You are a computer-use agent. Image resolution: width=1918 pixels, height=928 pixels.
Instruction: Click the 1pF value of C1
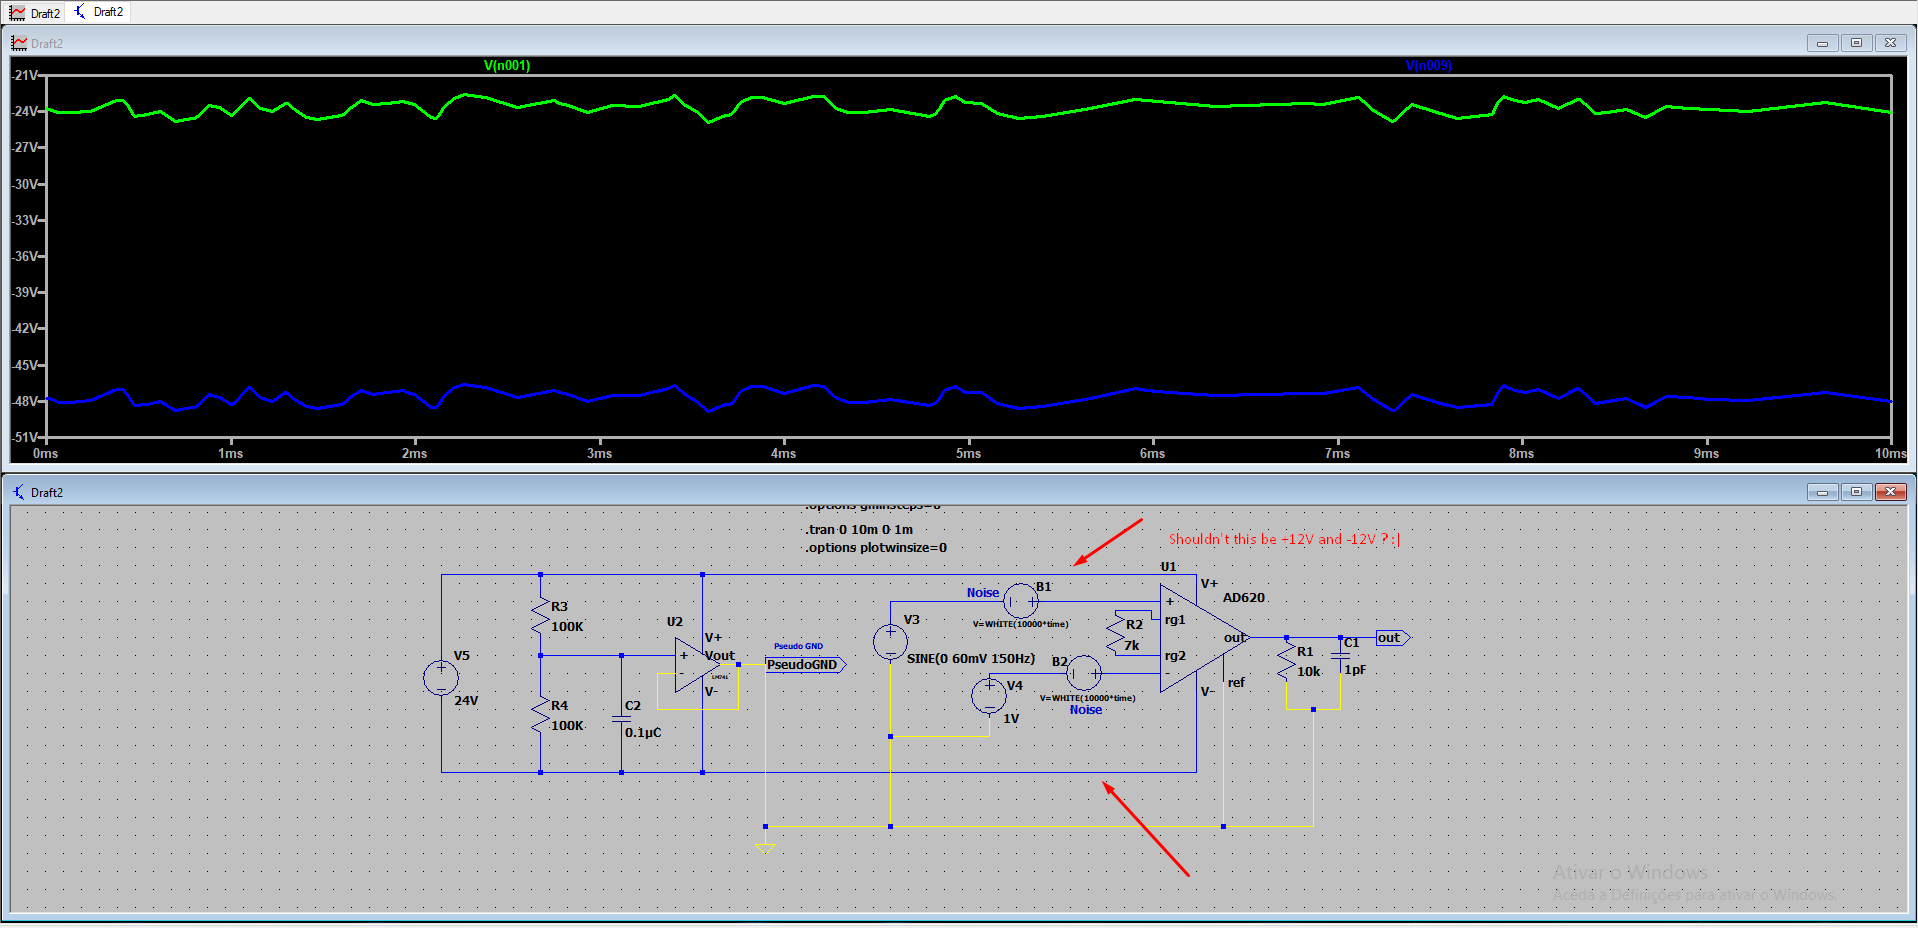click(1355, 670)
